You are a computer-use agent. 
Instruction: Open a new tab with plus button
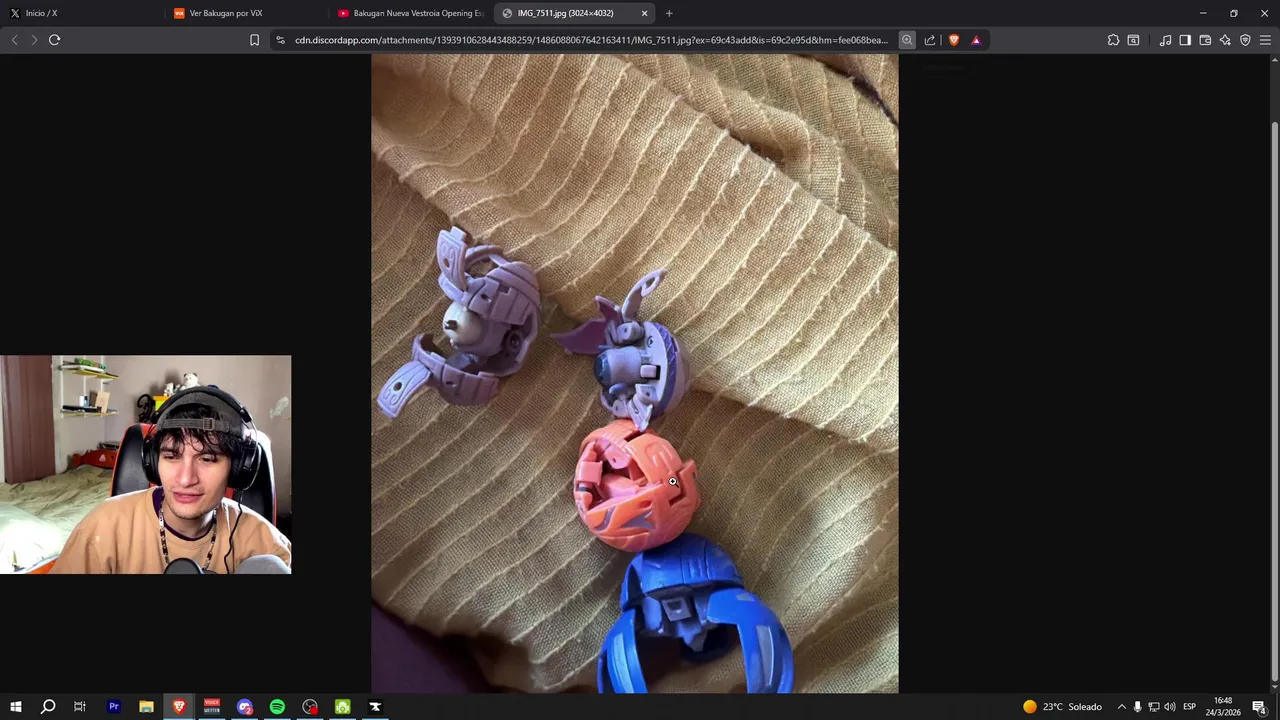click(x=669, y=13)
